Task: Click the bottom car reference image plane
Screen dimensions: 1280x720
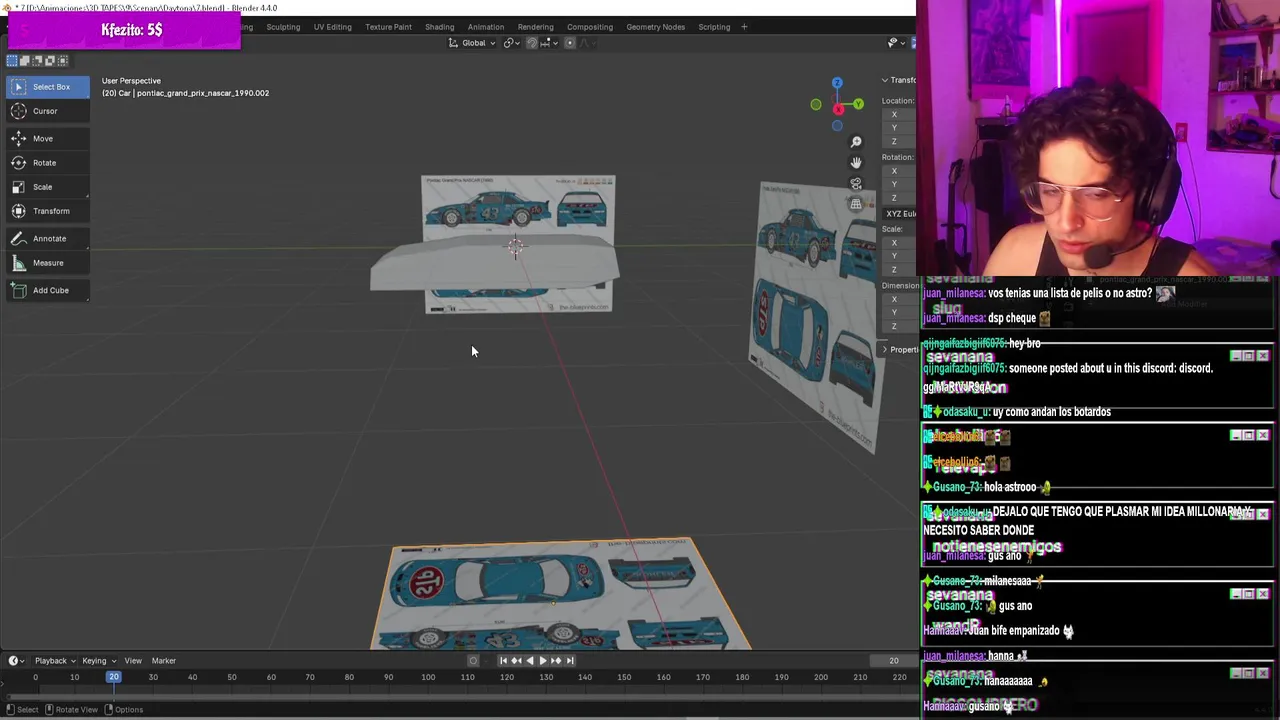Action: tap(560, 595)
